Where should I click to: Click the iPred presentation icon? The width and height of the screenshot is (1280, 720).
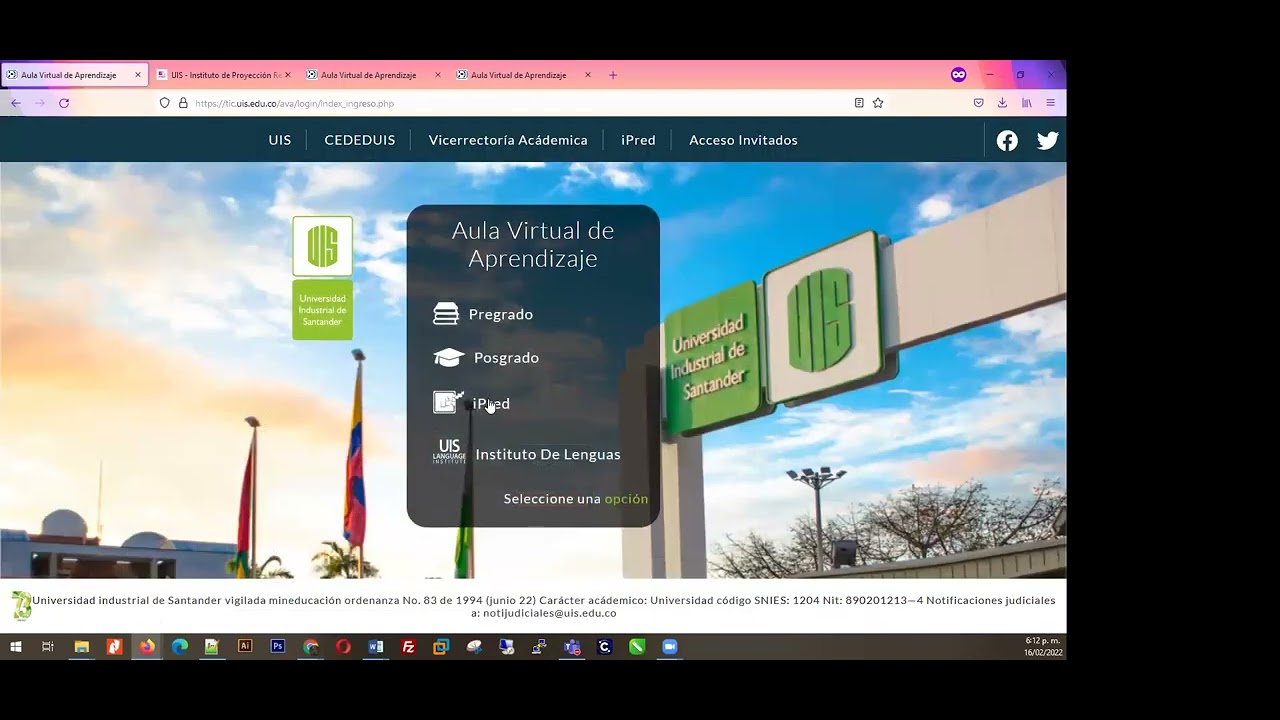pyautogui.click(x=447, y=402)
